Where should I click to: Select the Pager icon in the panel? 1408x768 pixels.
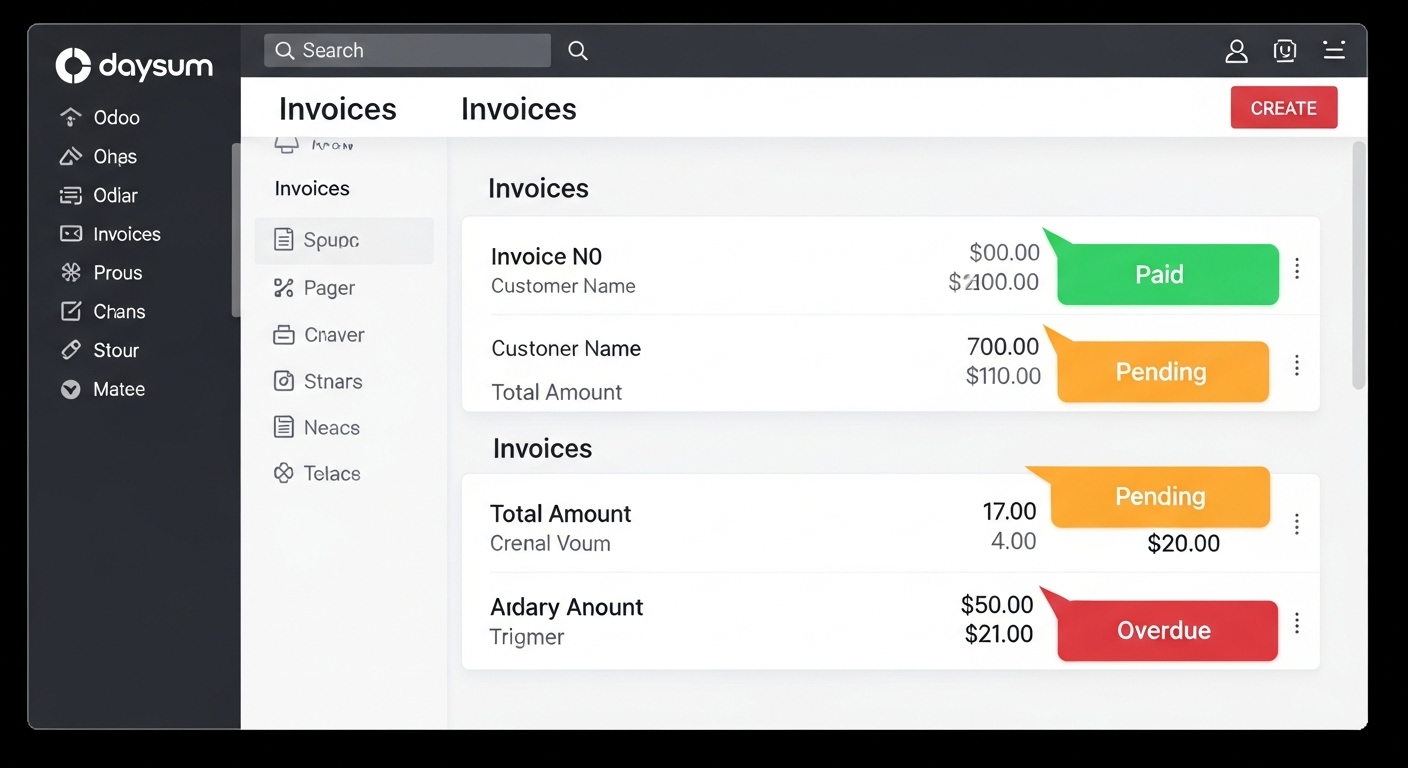[x=282, y=288]
